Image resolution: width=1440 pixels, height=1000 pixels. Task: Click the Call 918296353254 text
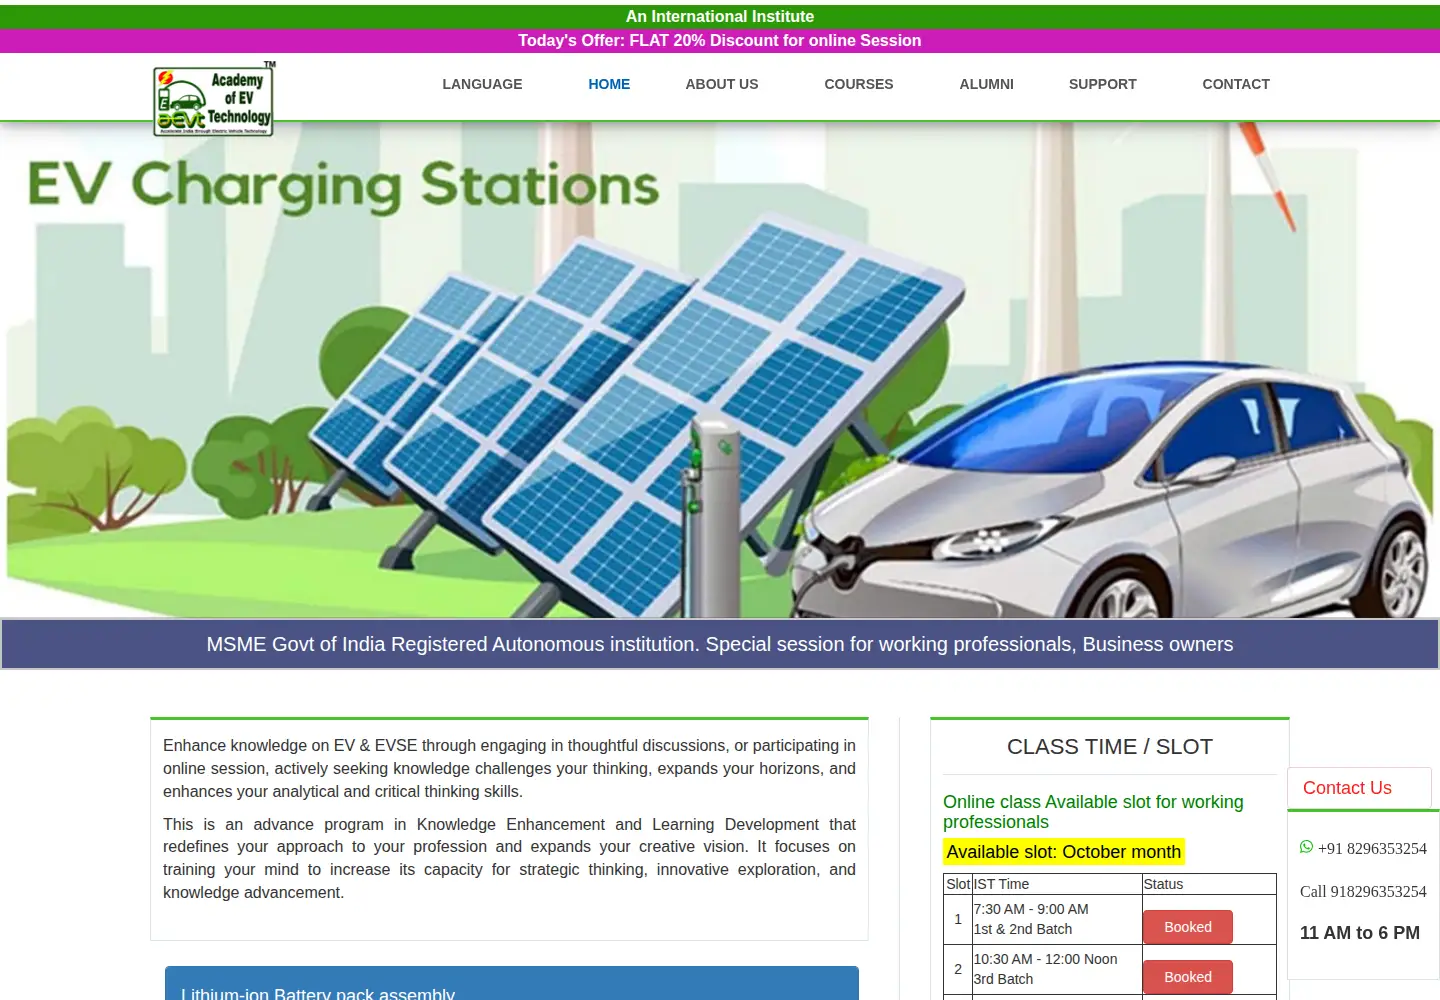coord(1363,892)
